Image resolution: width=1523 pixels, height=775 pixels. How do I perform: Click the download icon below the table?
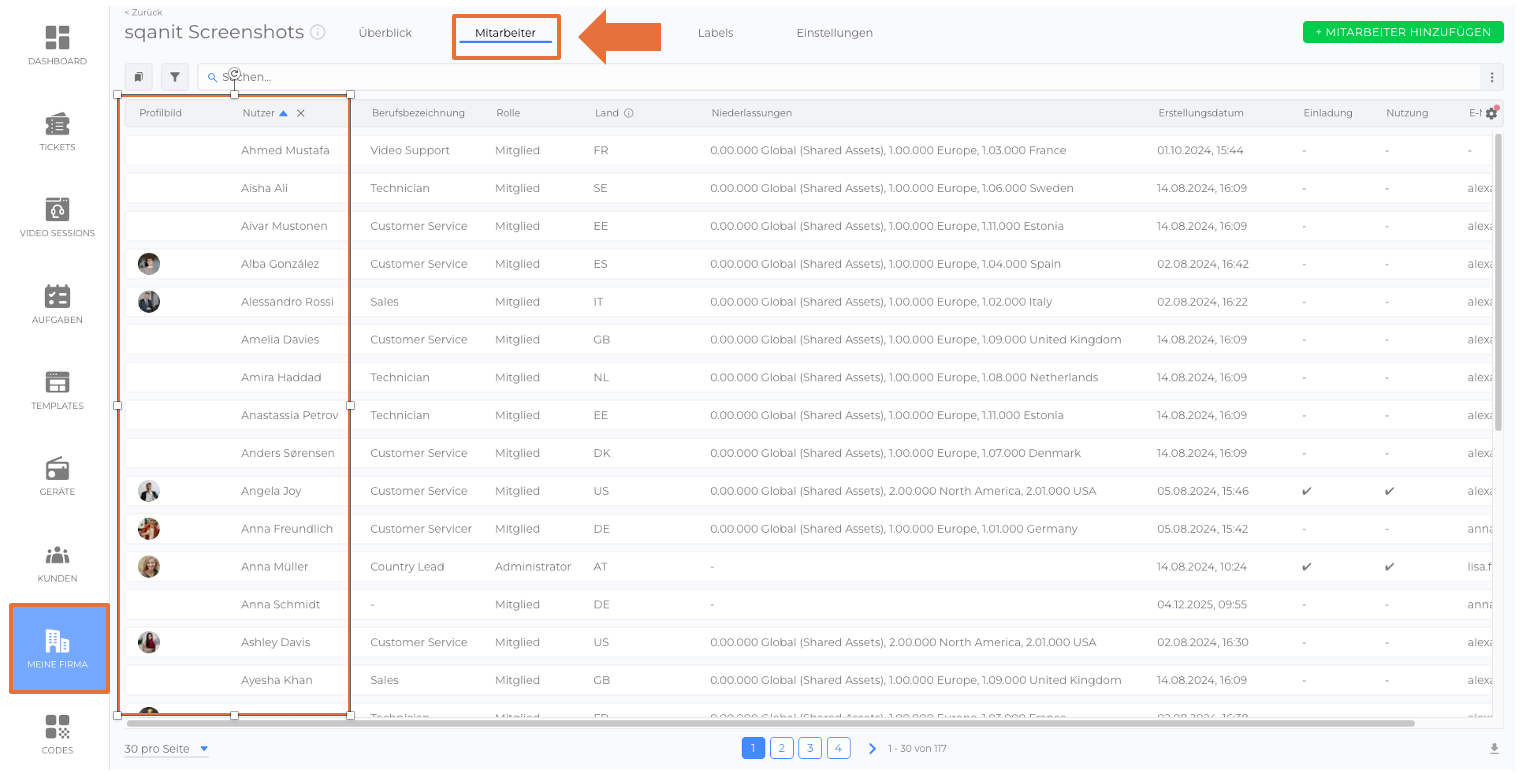point(1494,749)
